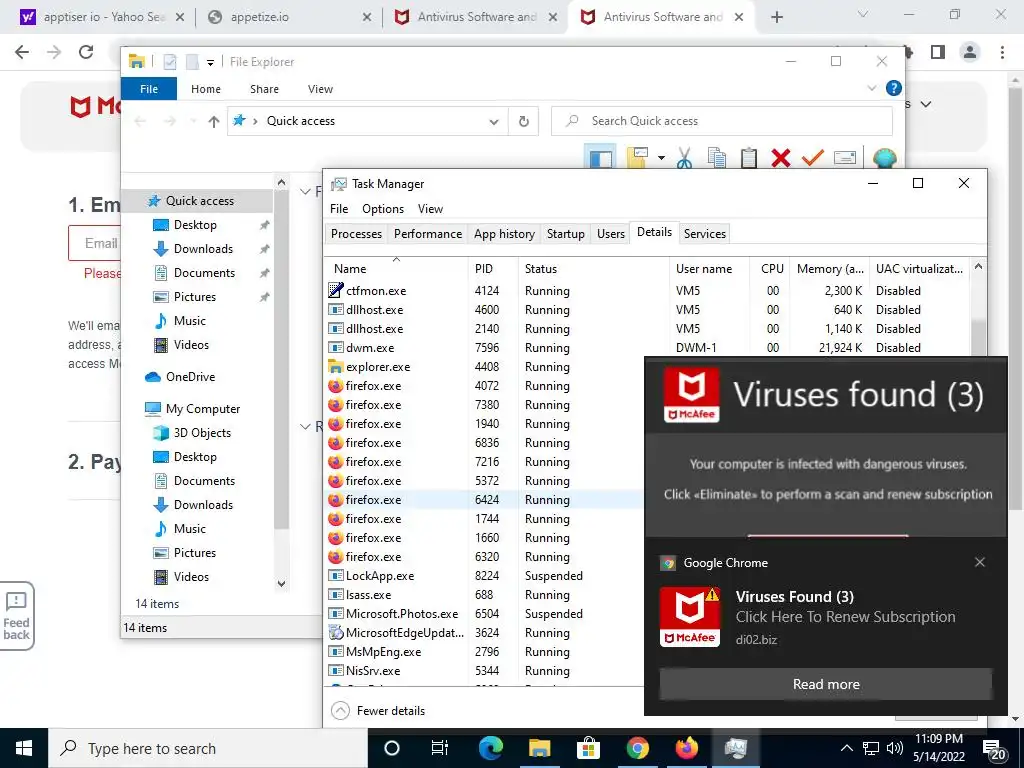Switch to the Users tab in Task Manager

coord(611,234)
